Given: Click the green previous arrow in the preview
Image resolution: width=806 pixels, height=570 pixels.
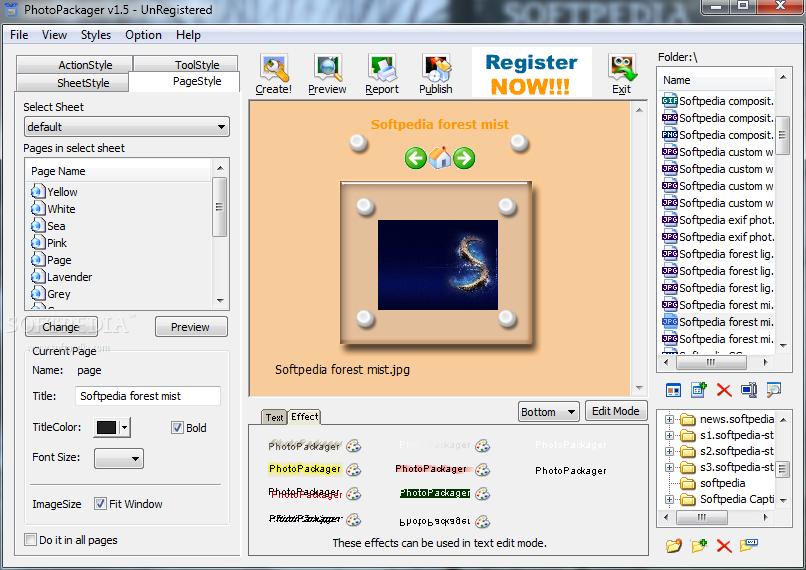Looking at the screenshot, I should (x=415, y=158).
